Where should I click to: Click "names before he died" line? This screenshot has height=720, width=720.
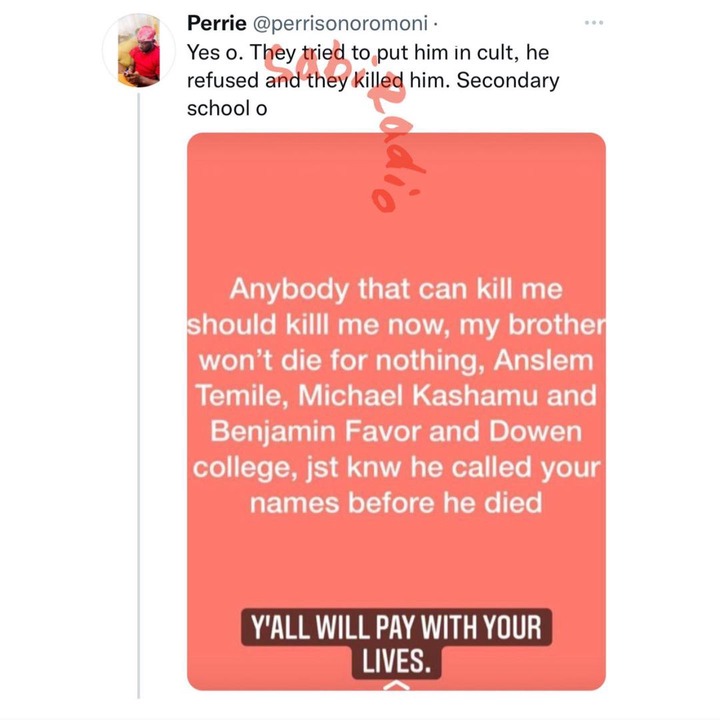coord(396,503)
